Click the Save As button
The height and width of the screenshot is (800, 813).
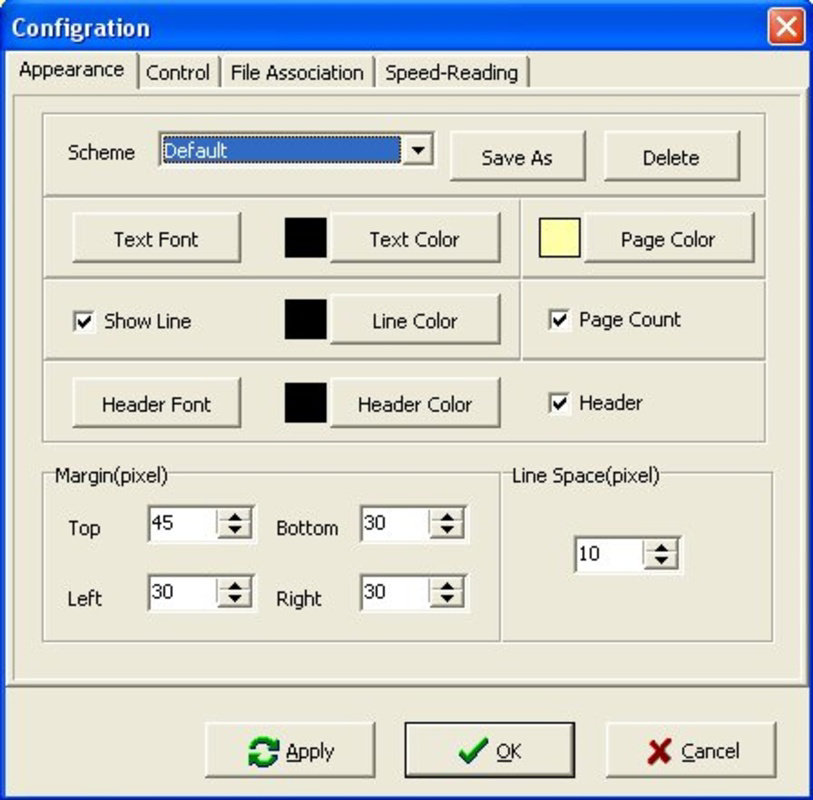(517, 157)
